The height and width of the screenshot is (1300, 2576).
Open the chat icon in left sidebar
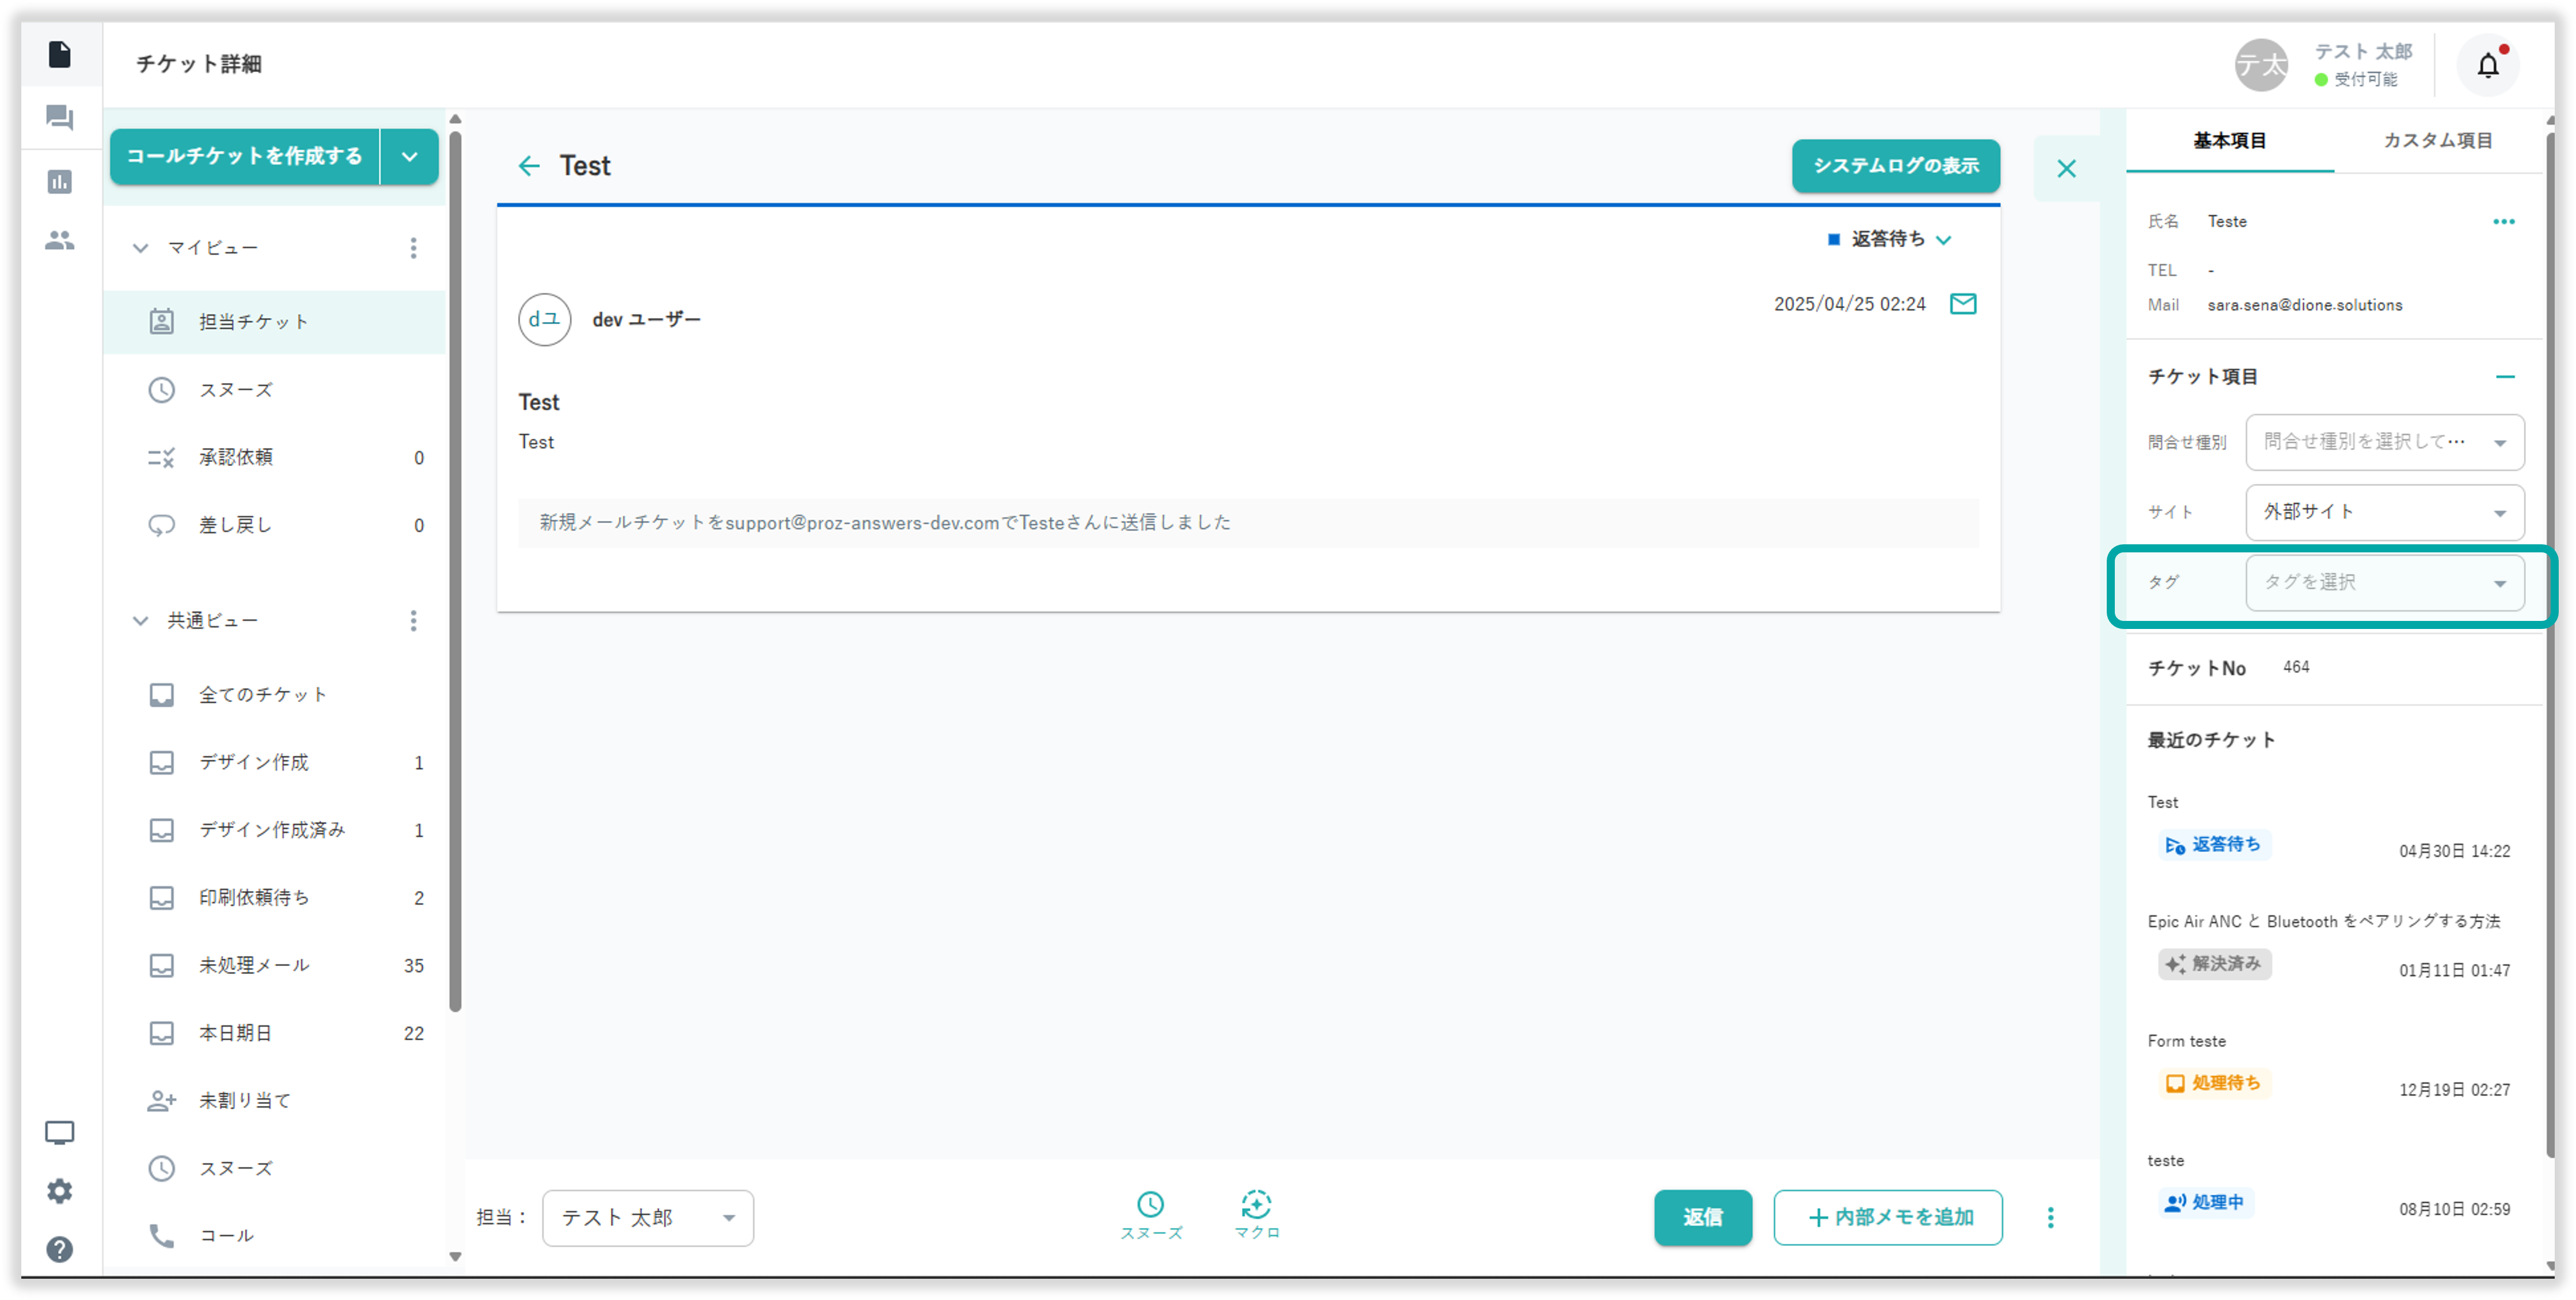pyautogui.click(x=60, y=118)
